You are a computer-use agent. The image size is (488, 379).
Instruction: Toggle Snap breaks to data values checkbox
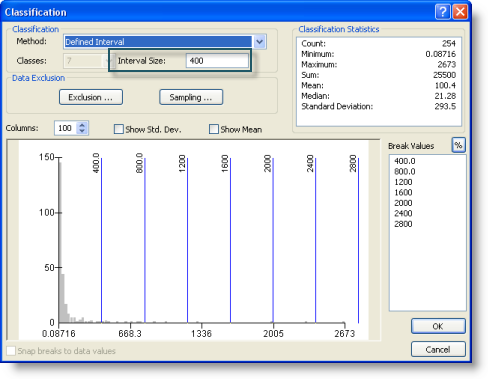point(11,351)
